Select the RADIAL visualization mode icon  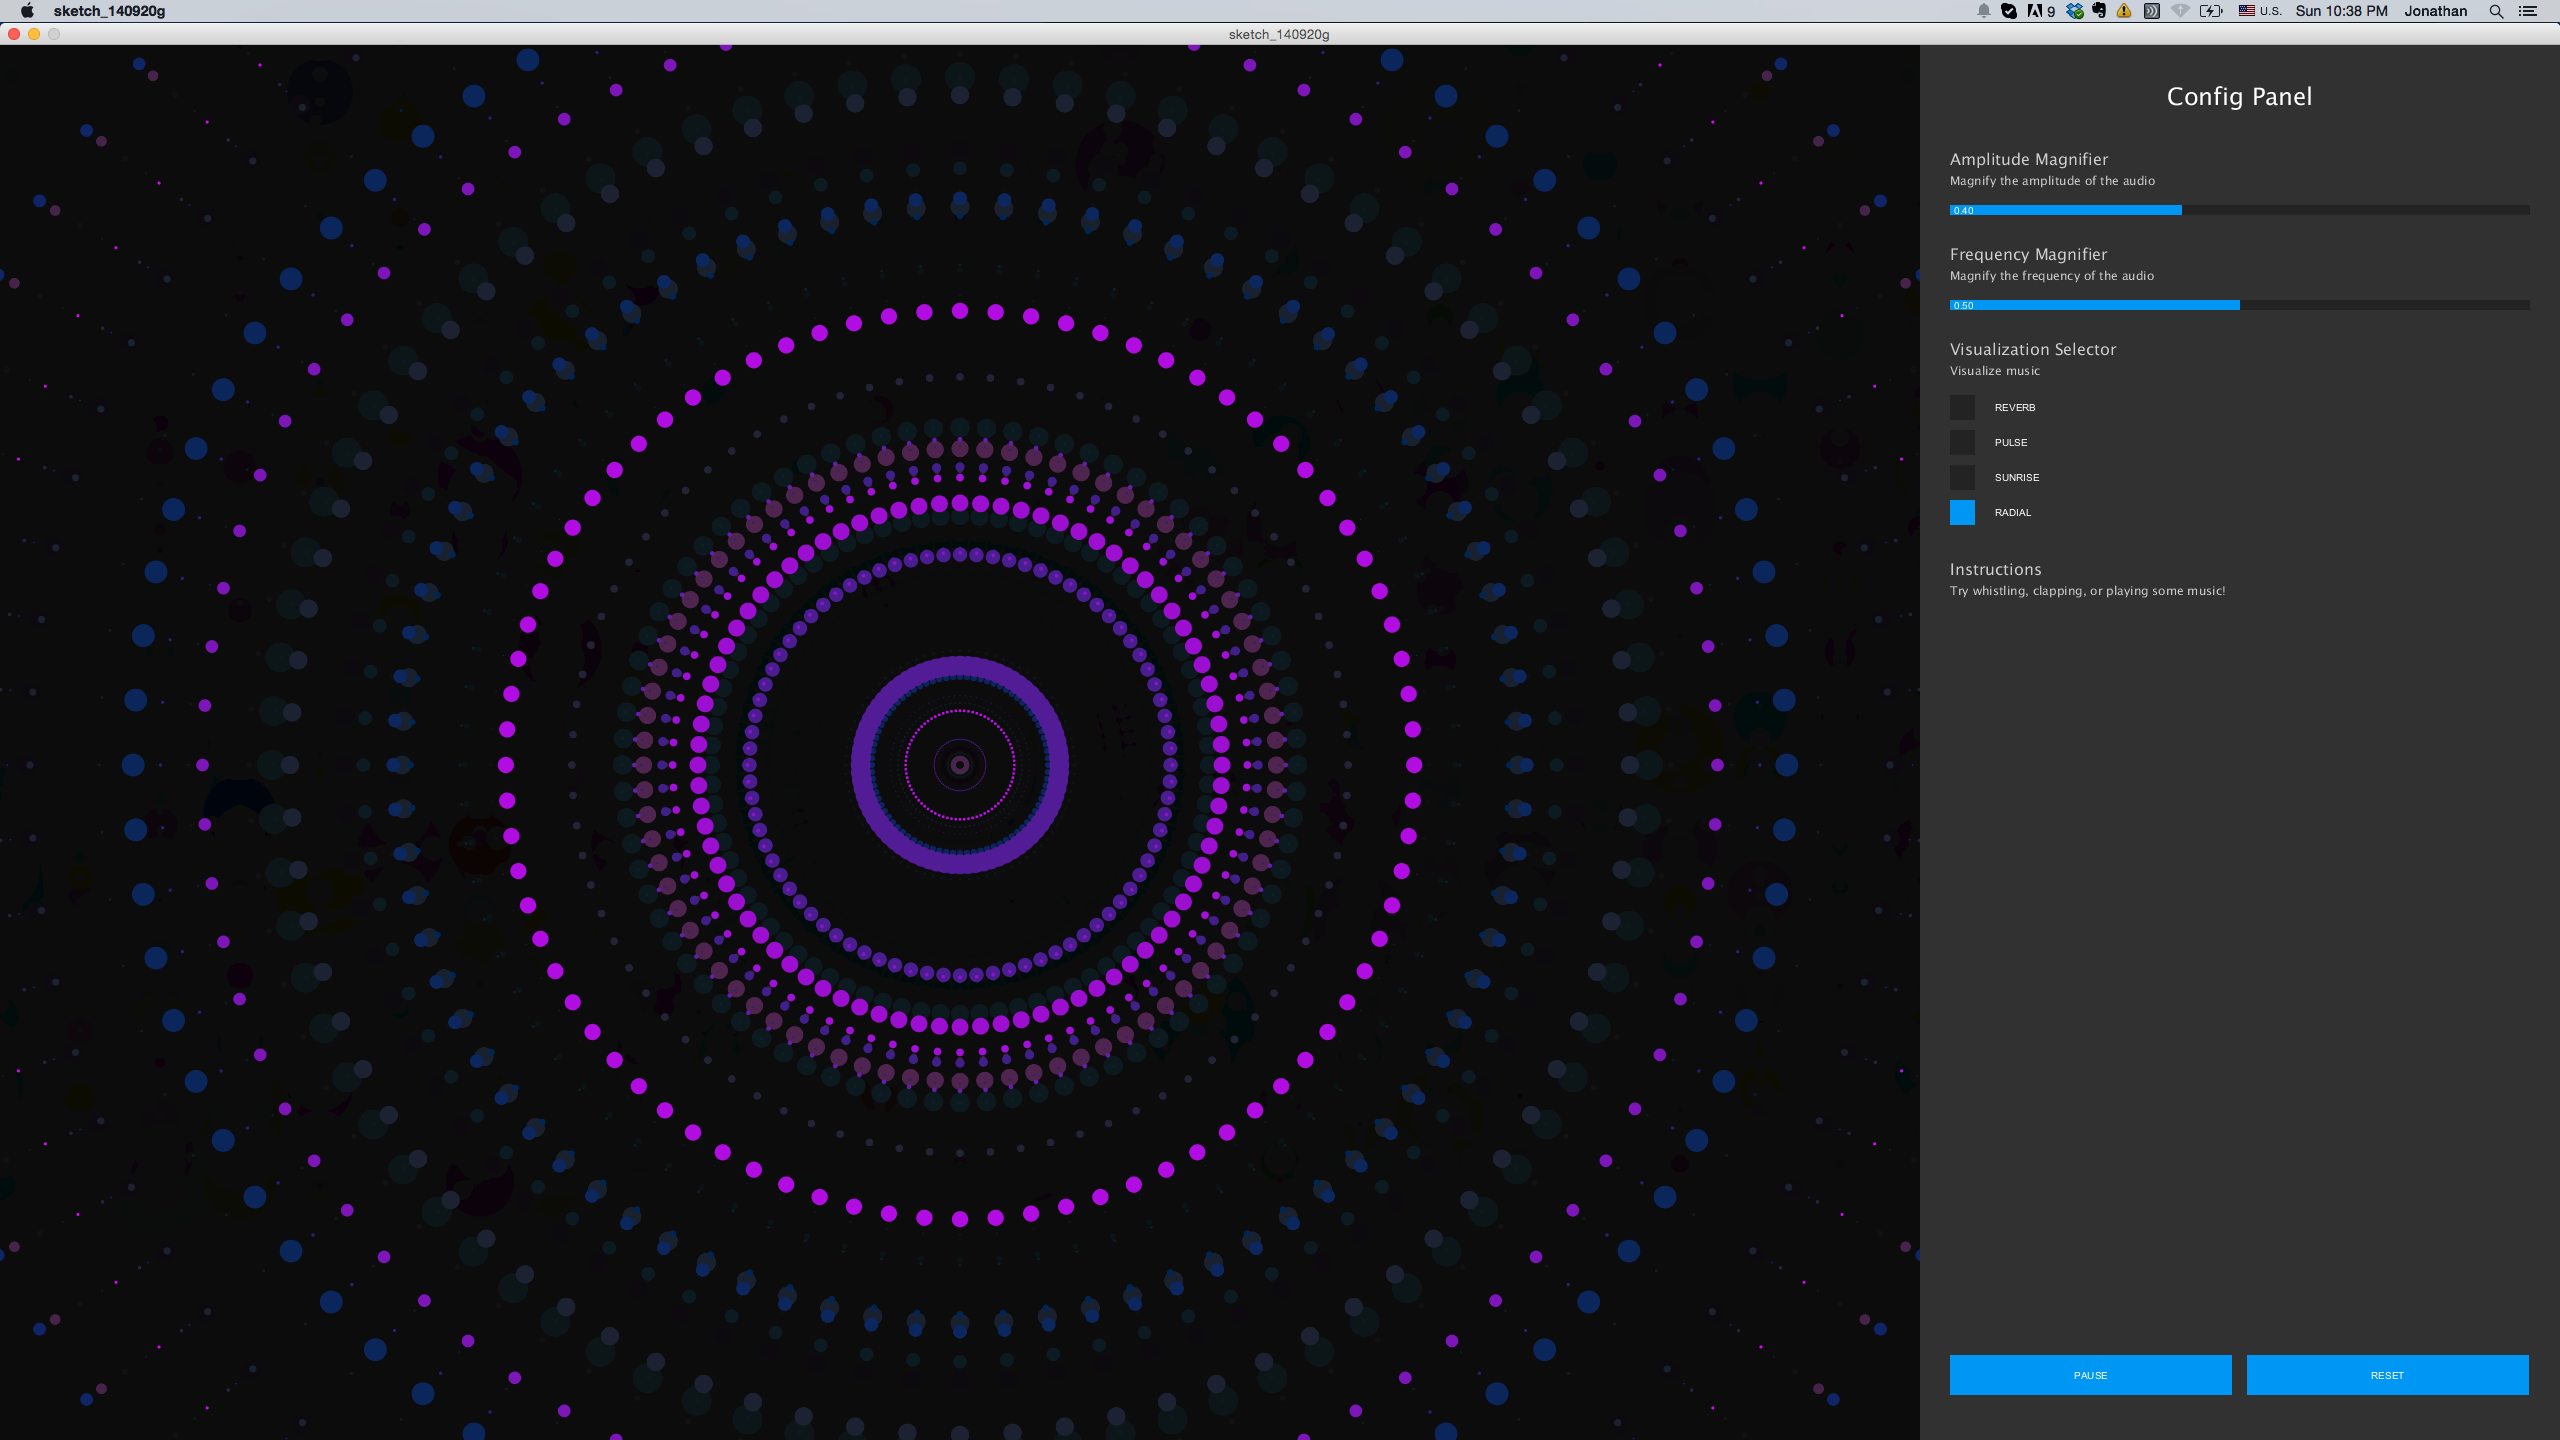coord(1962,512)
